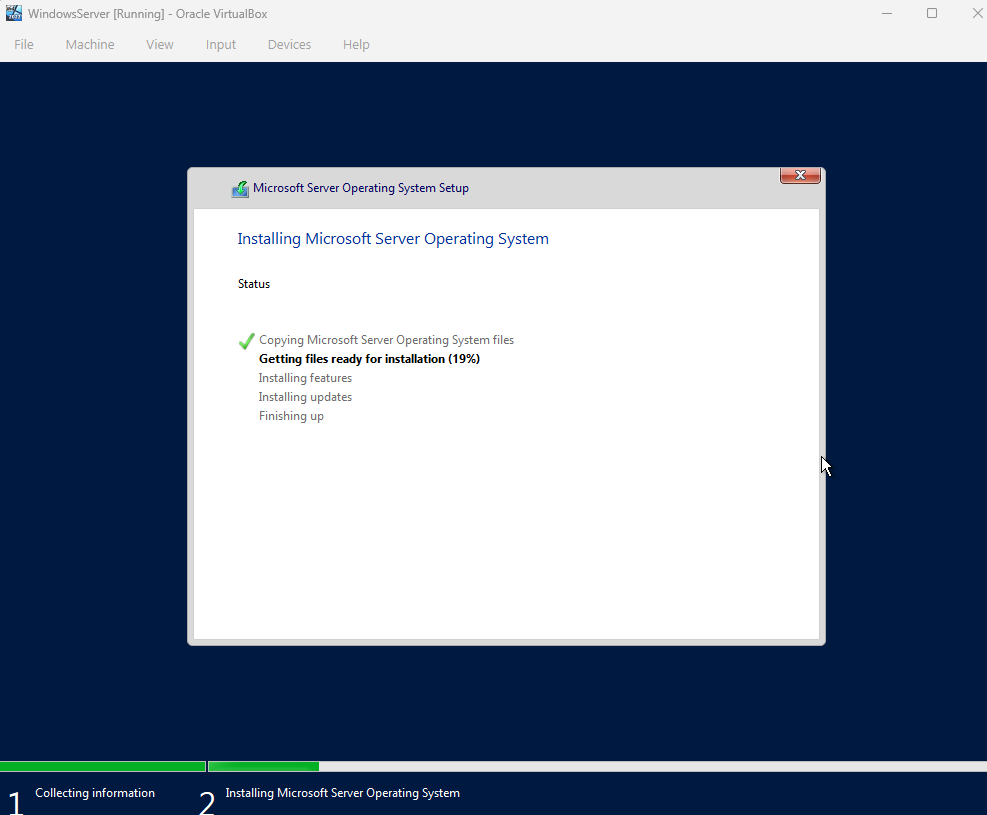The image size is (987, 815).
Task: Maximize the VirtualBox window
Action: coord(932,13)
